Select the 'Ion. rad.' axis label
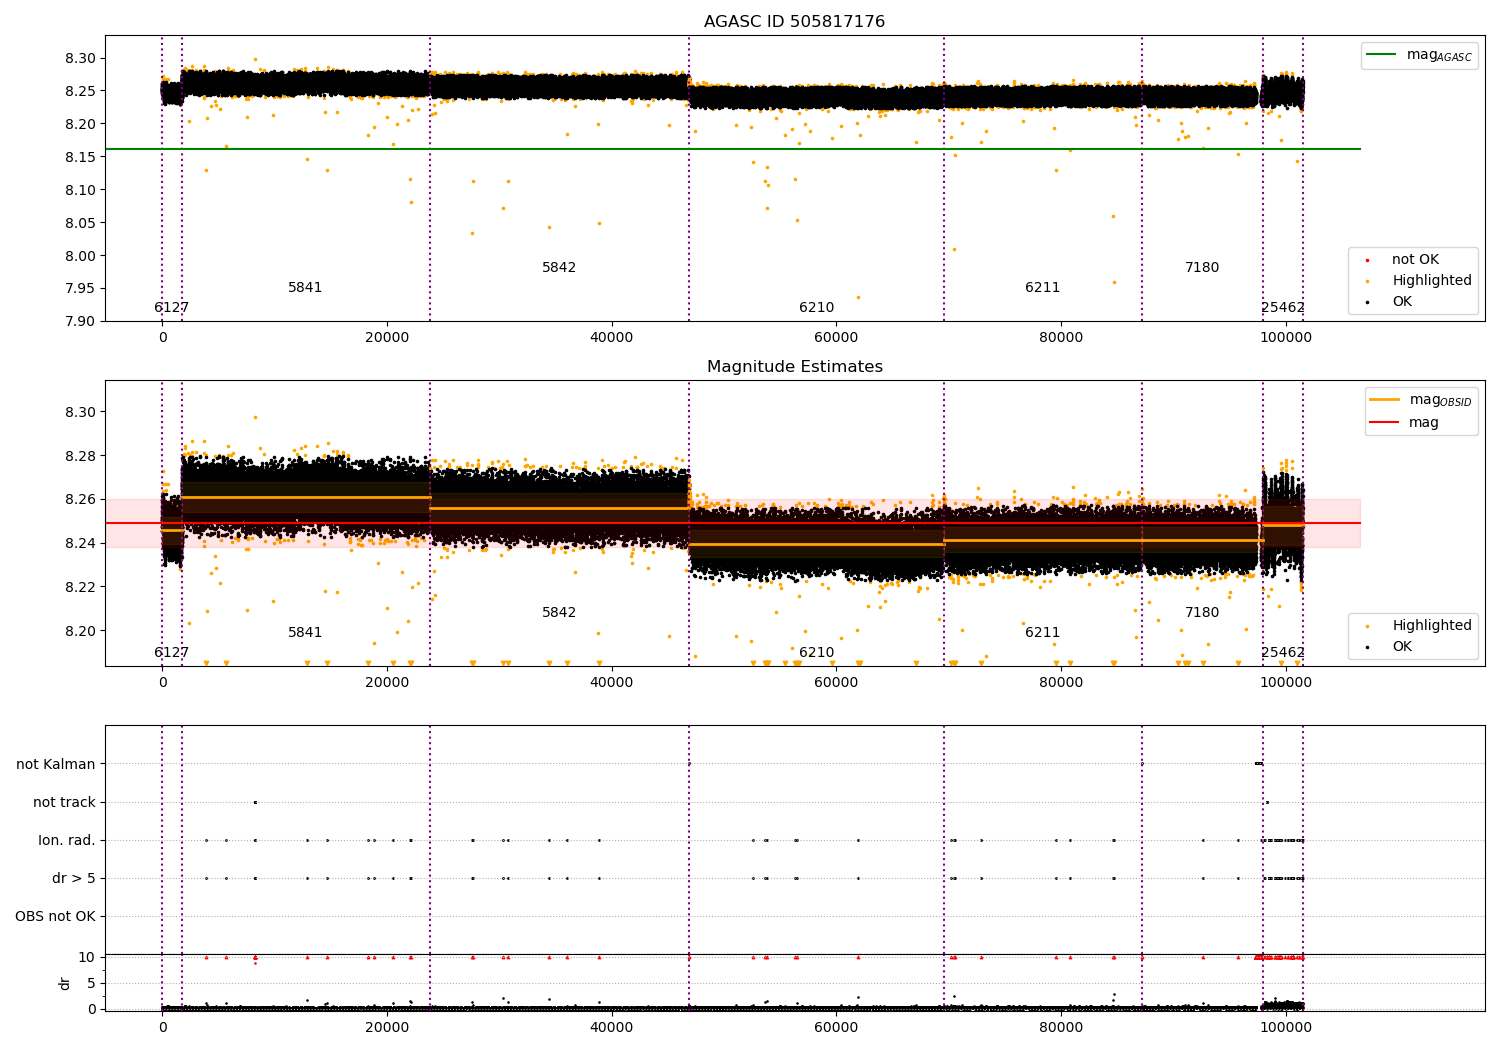Image resolution: width=1500 pixels, height=1050 pixels. point(67,841)
